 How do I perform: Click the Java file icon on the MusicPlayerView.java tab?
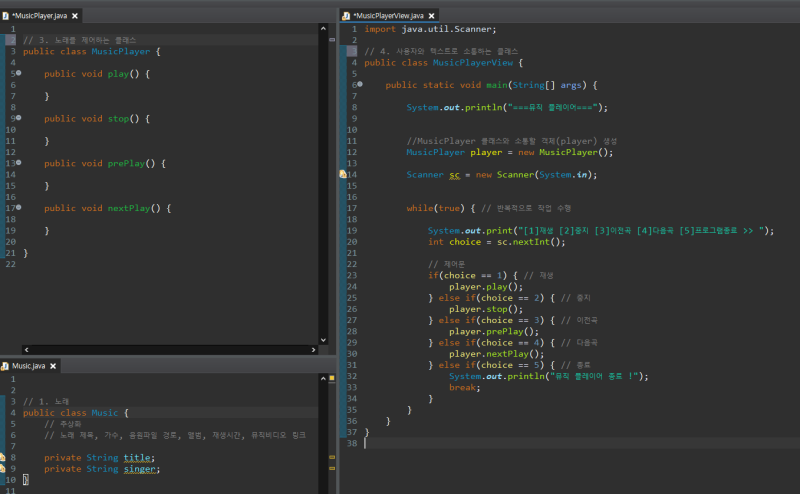[346, 17]
